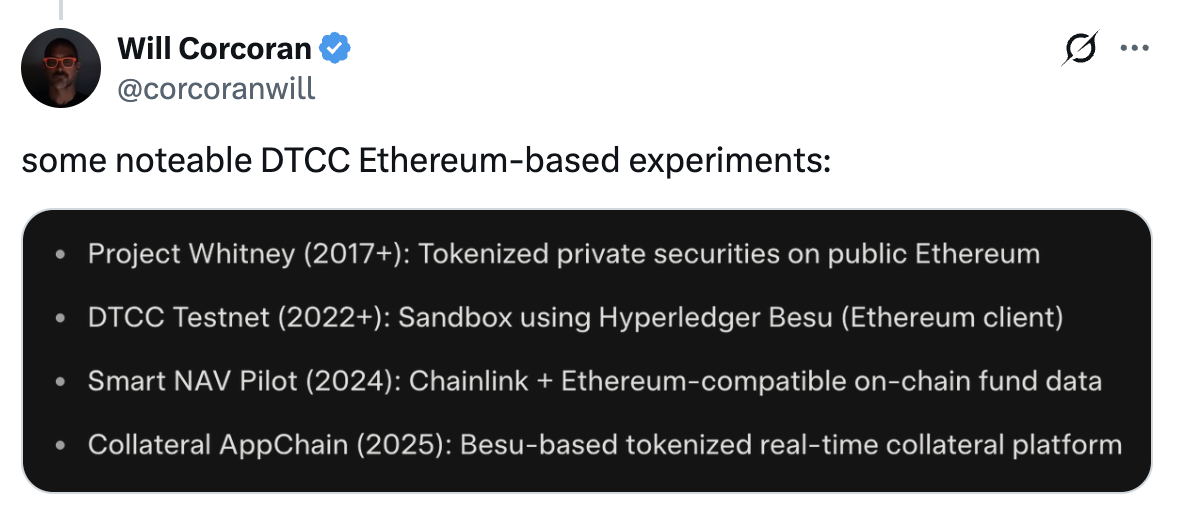Click the bullet before Collateral AppChain
This screenshot has width=1181, height=519.
[61, 445]
